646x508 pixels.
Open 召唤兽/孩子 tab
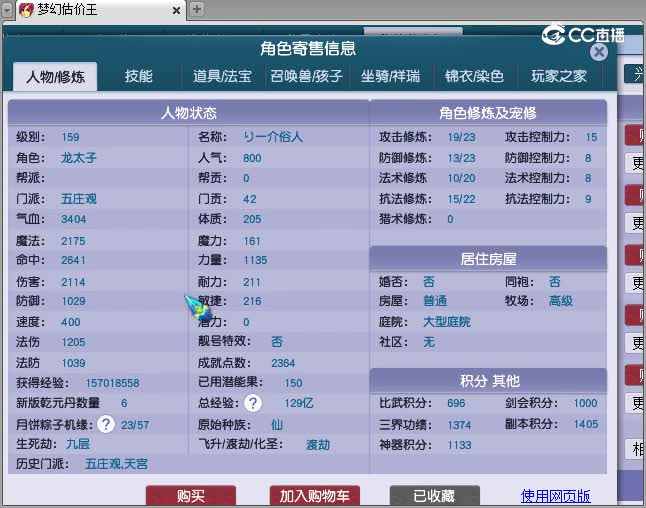307,76
